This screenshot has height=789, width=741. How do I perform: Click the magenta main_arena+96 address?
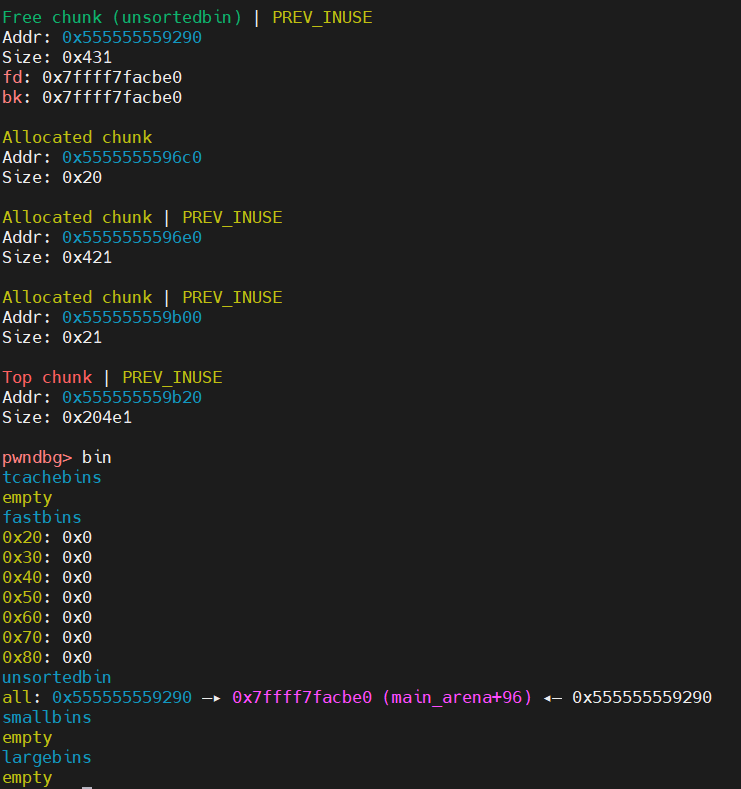[x=382, y=697]
